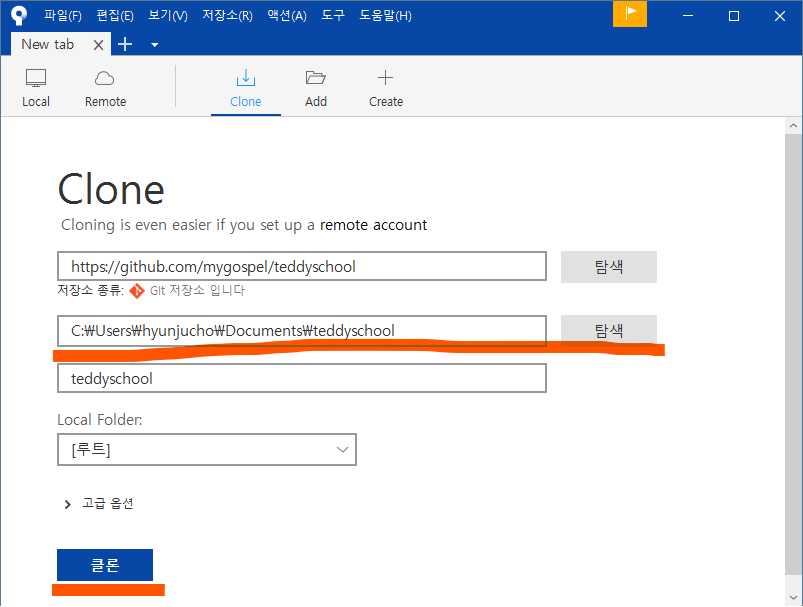
Task: Click the 'Git 저장소 입니다' status text
Action: click(x=197, y=290)
